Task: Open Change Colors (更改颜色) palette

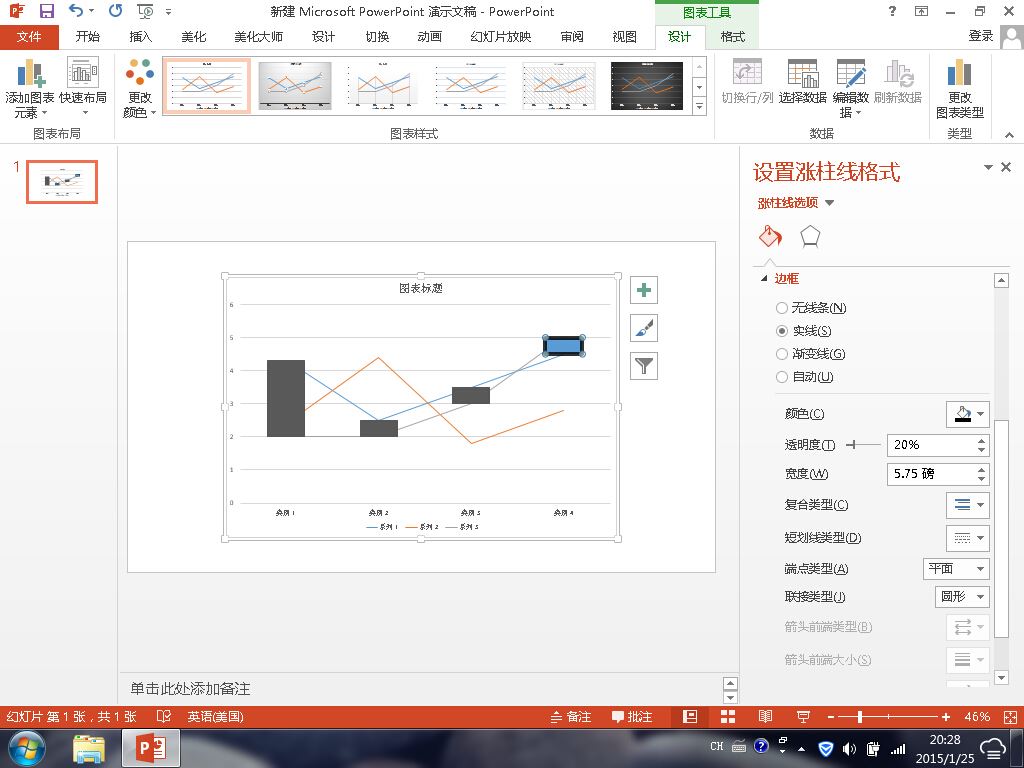Action: pos(140,88)
